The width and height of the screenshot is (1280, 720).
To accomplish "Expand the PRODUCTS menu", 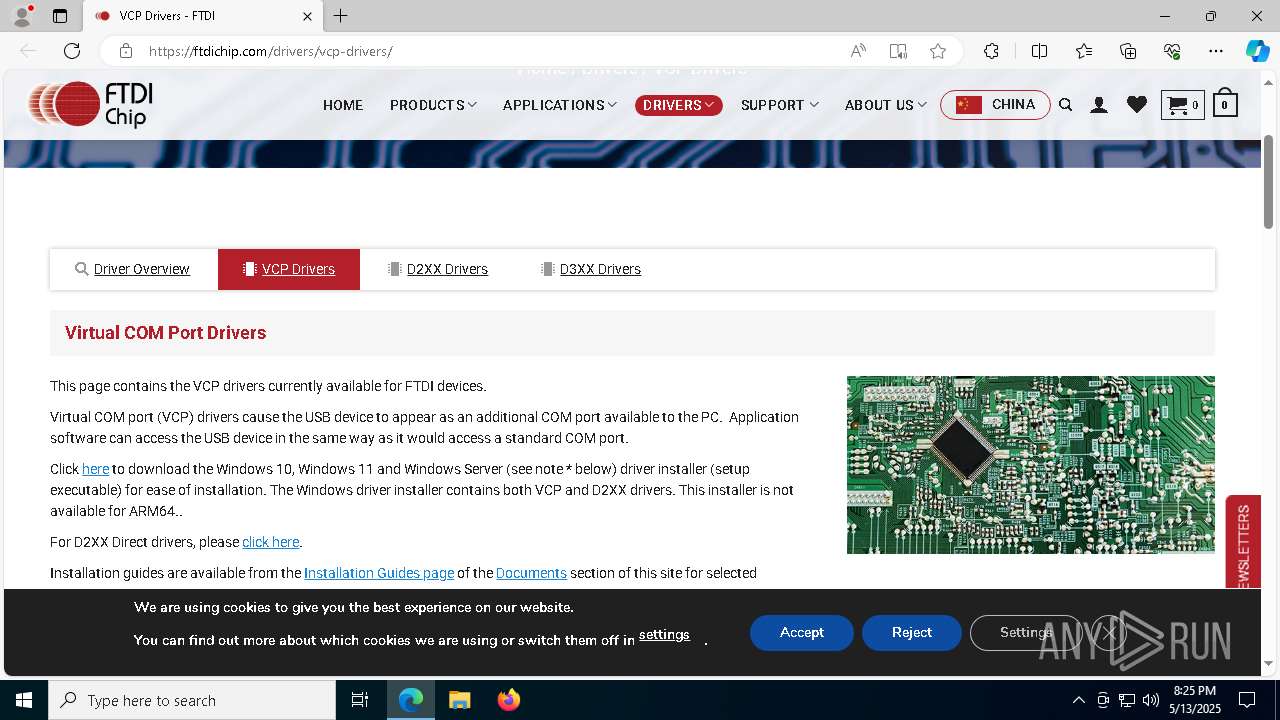I will (x=433, y=105).
